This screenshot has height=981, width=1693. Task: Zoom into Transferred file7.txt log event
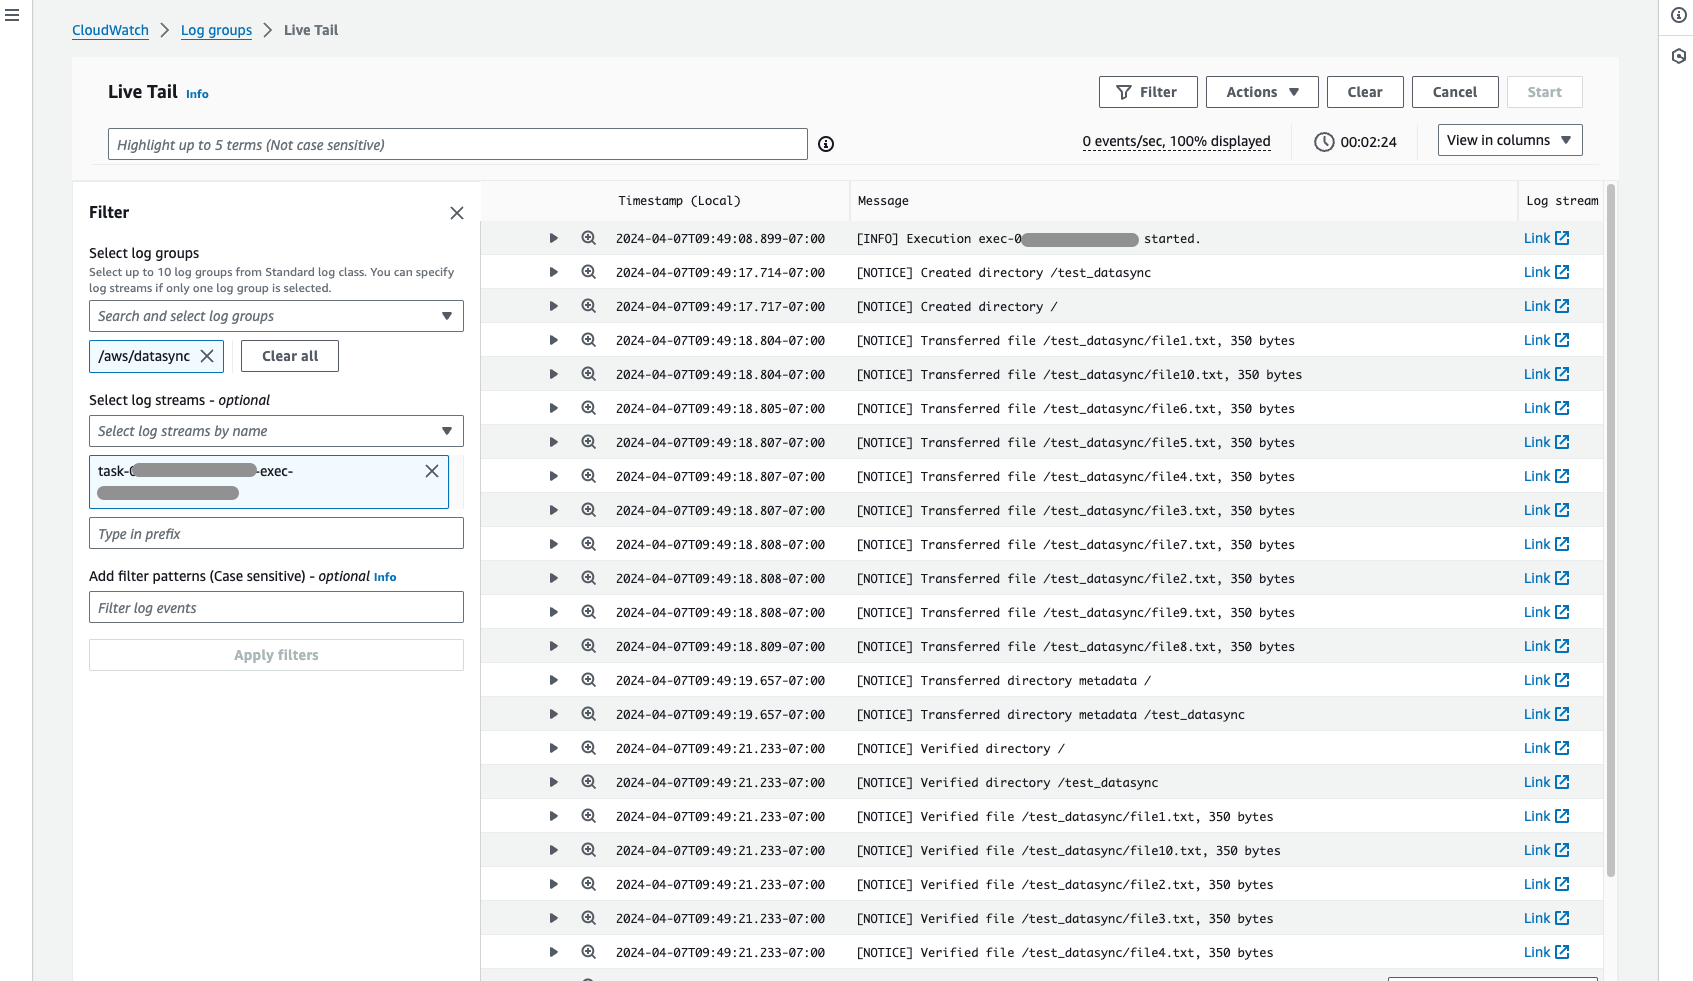589,544
